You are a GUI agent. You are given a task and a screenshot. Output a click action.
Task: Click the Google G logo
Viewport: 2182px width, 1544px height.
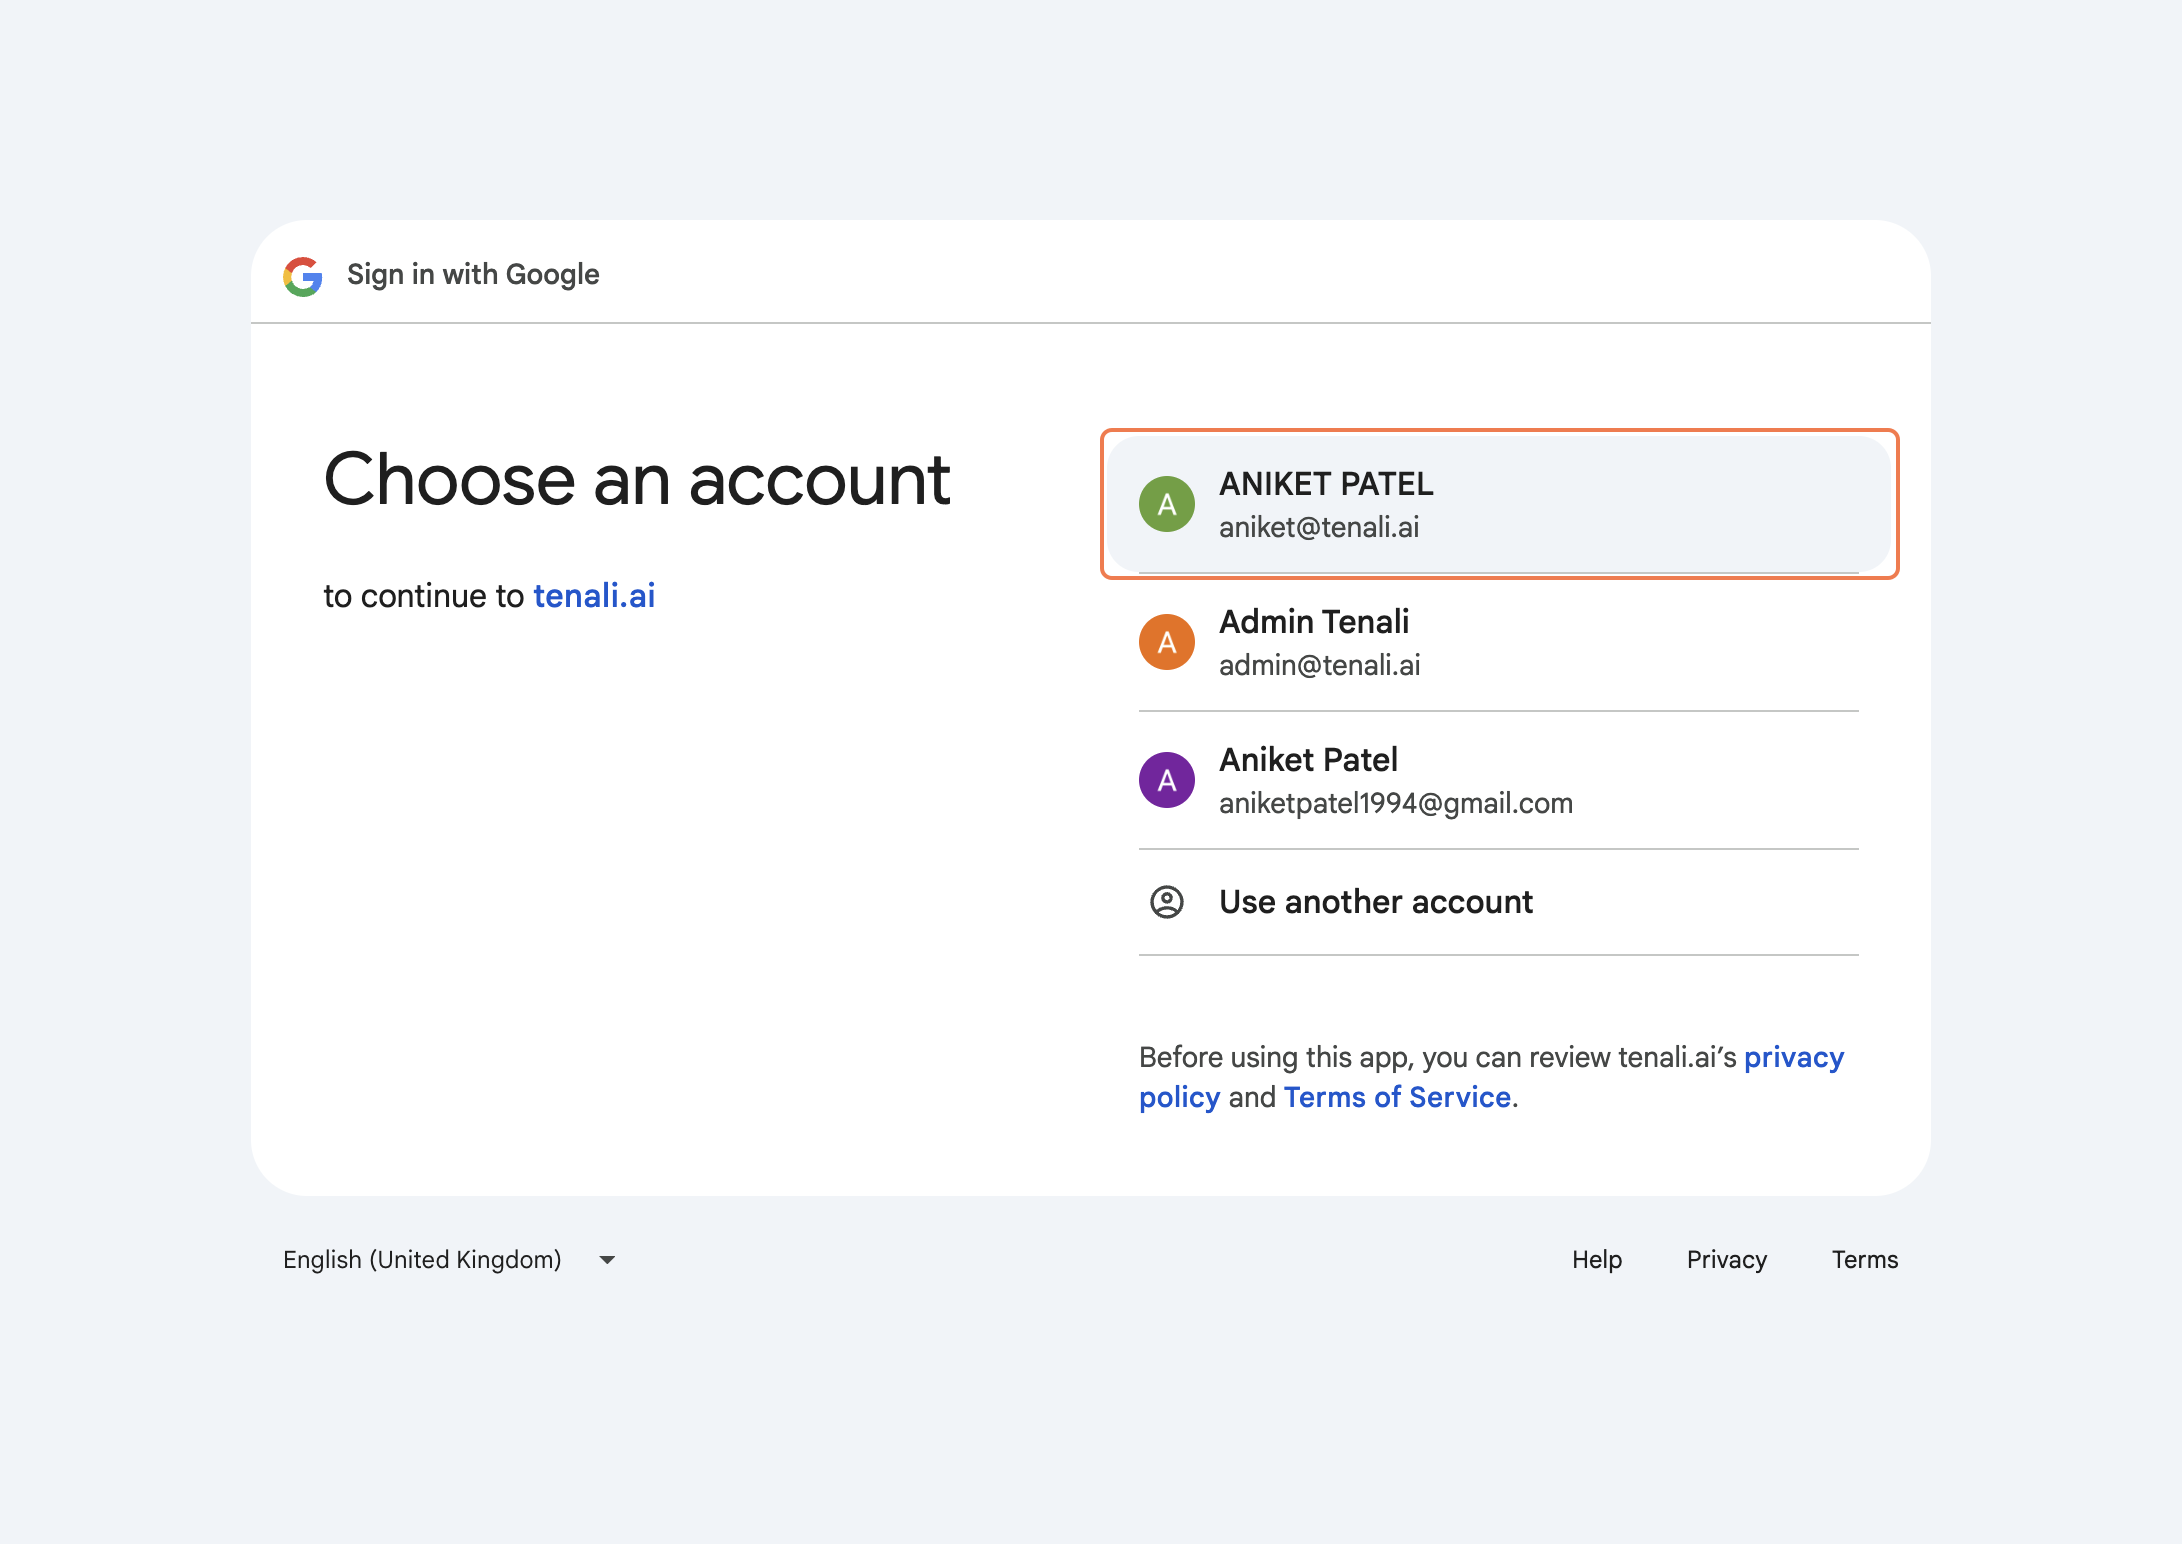[302, 276]
